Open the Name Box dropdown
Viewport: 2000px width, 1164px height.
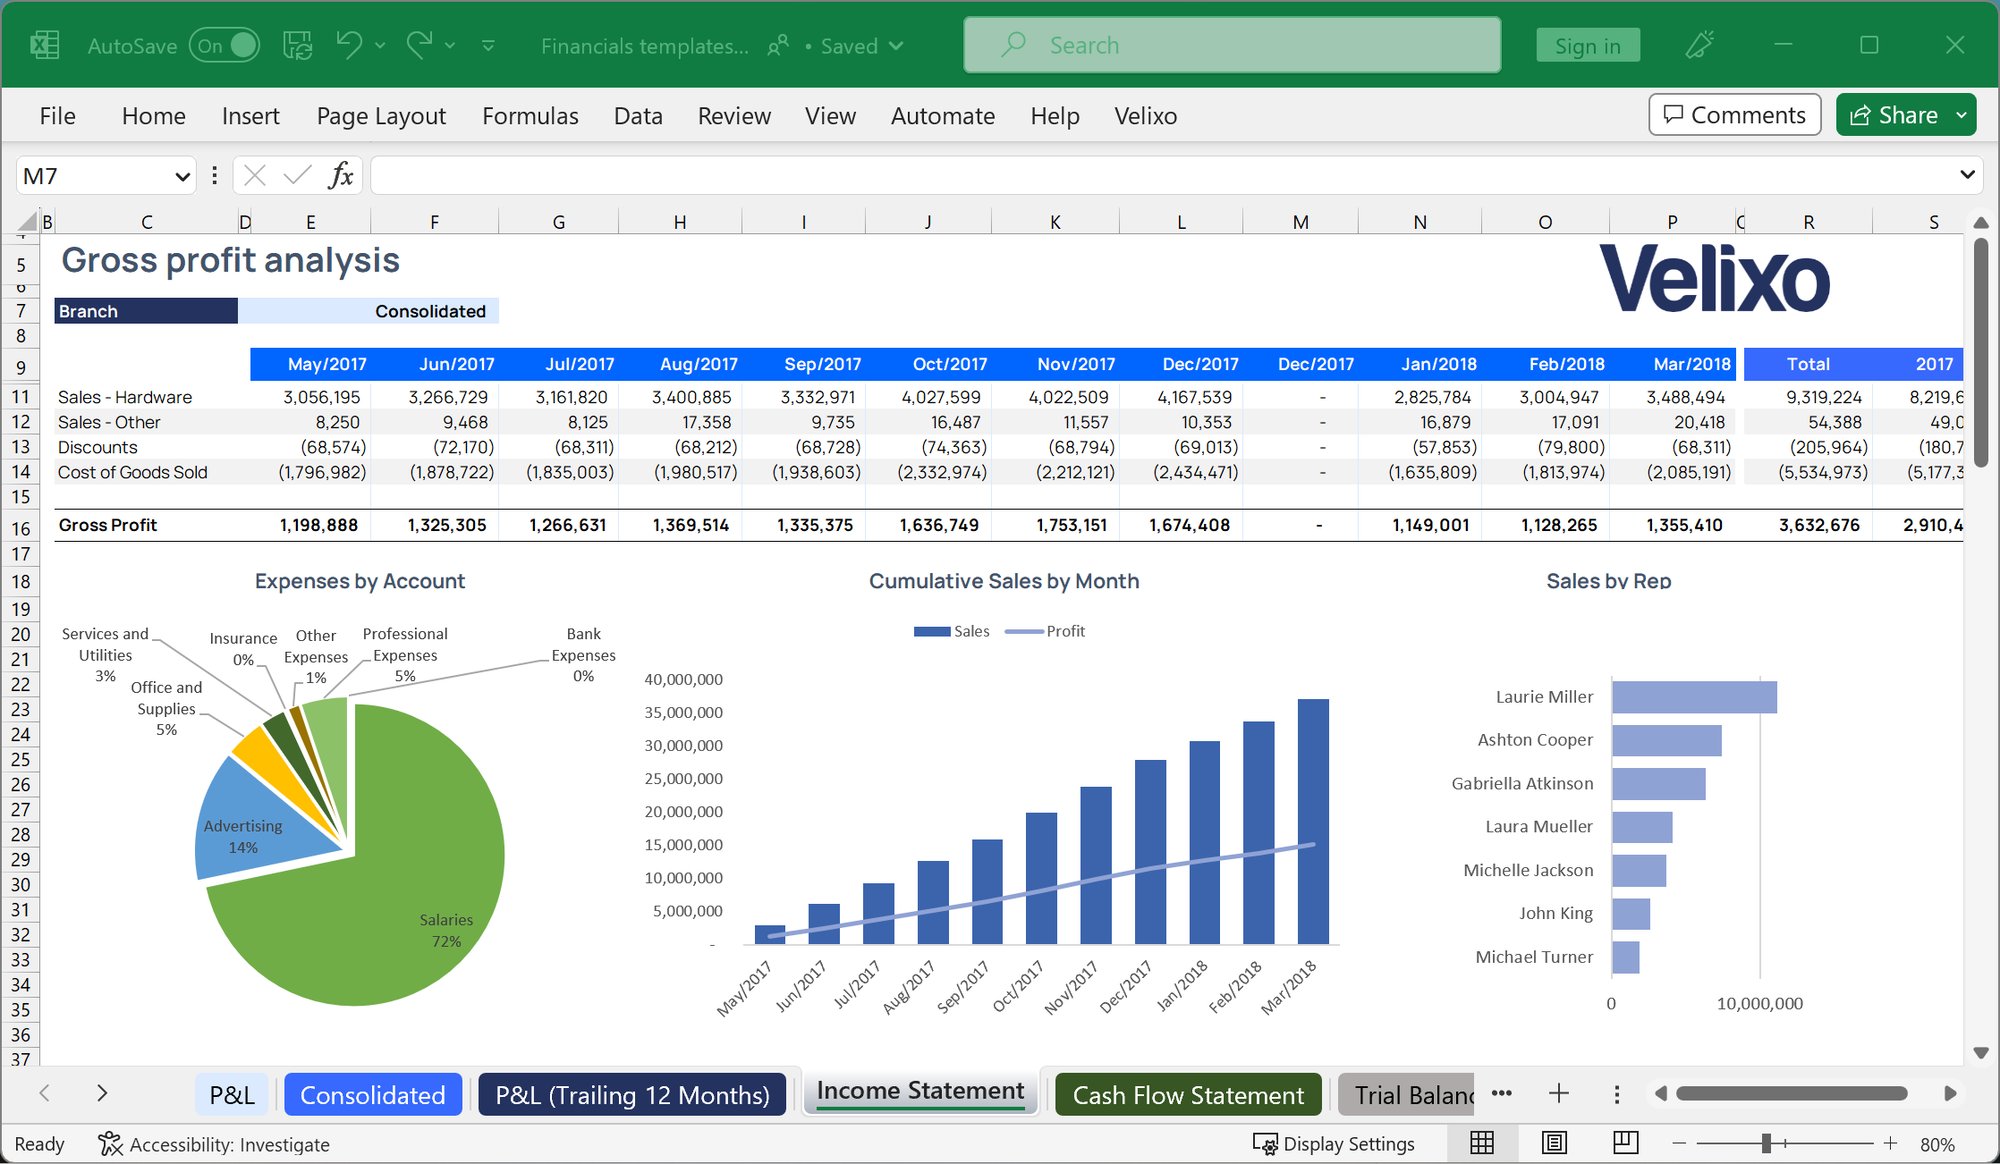[182, 175]
